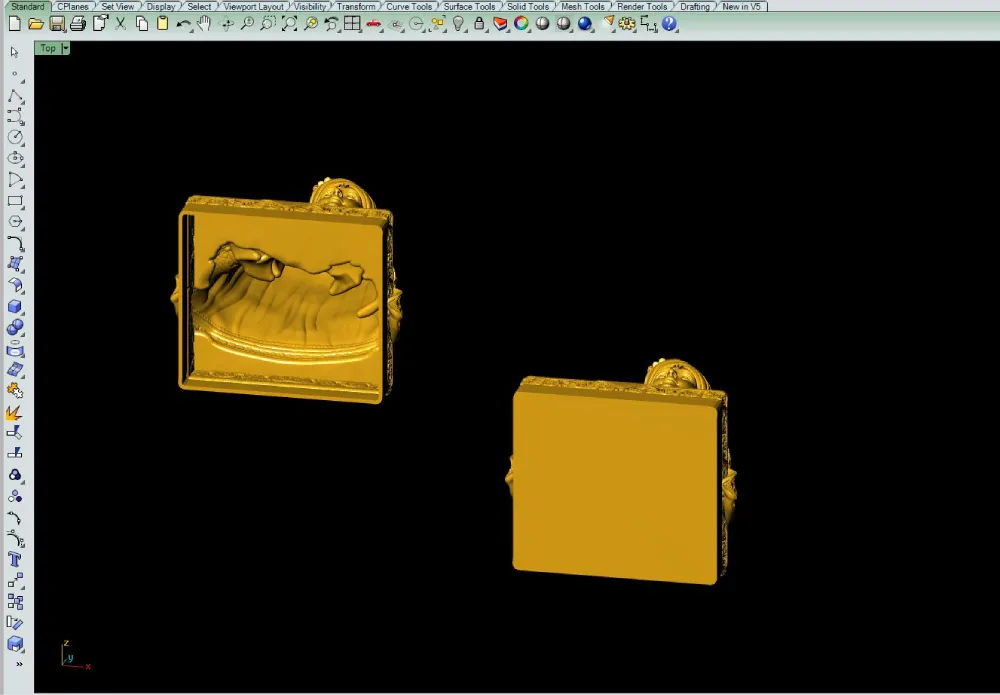Open the Display tab
This screenshot has width=1000, height=695.
161,6
